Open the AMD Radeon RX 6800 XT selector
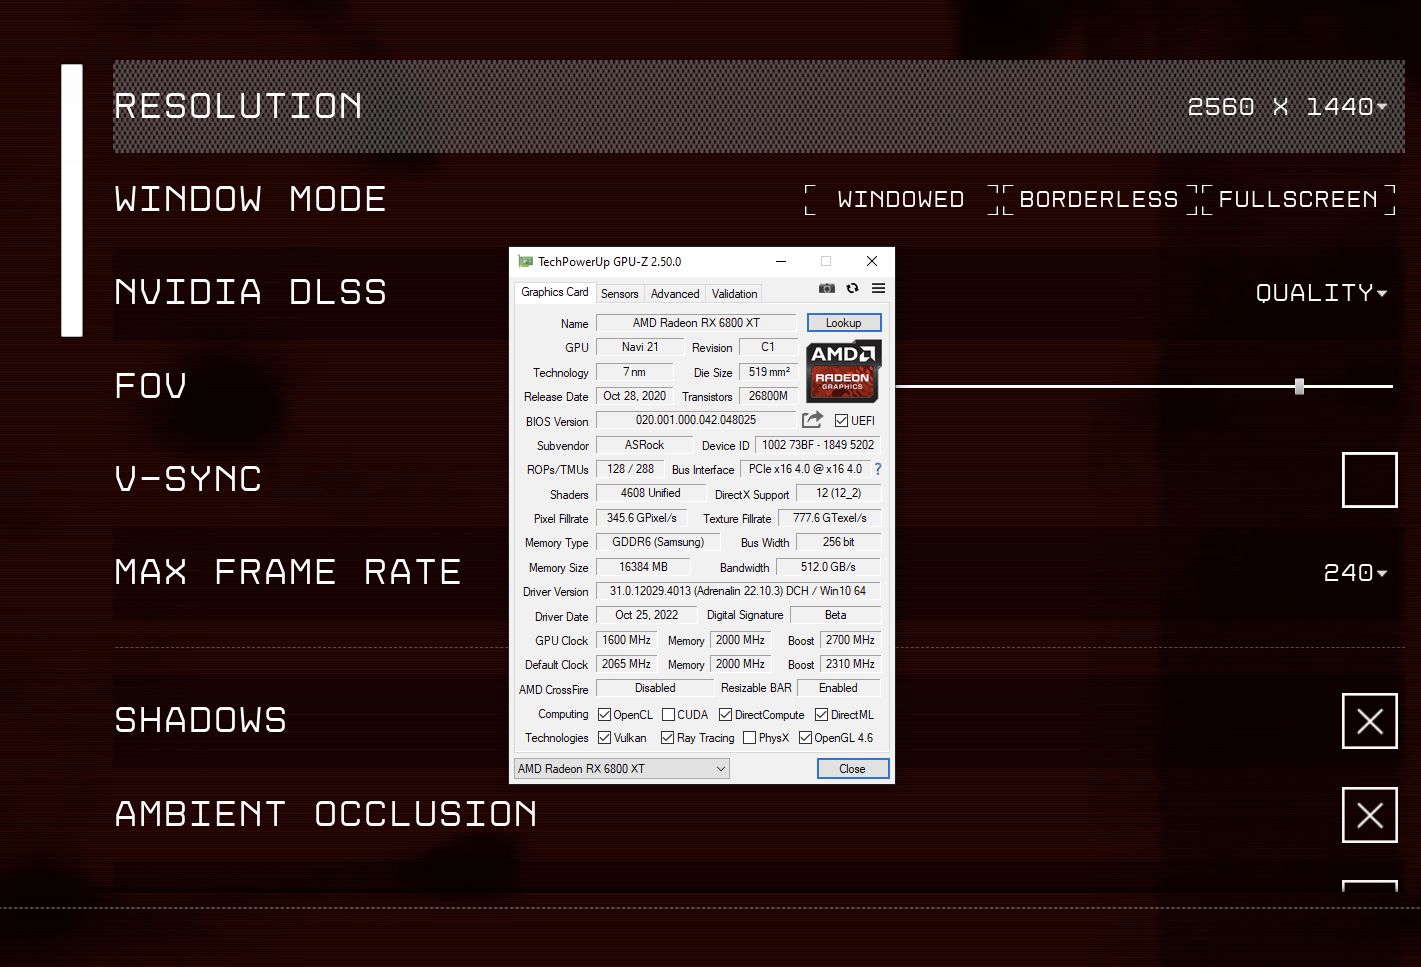The height and width of the screenshot is (967, 1421). click(621, 769)
